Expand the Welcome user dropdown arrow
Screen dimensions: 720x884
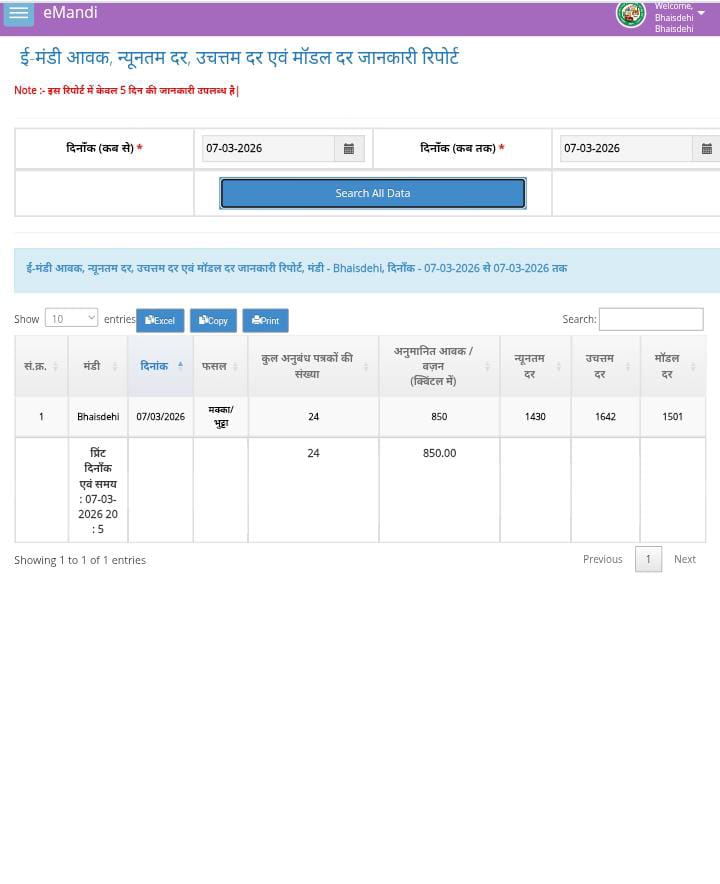701,13
